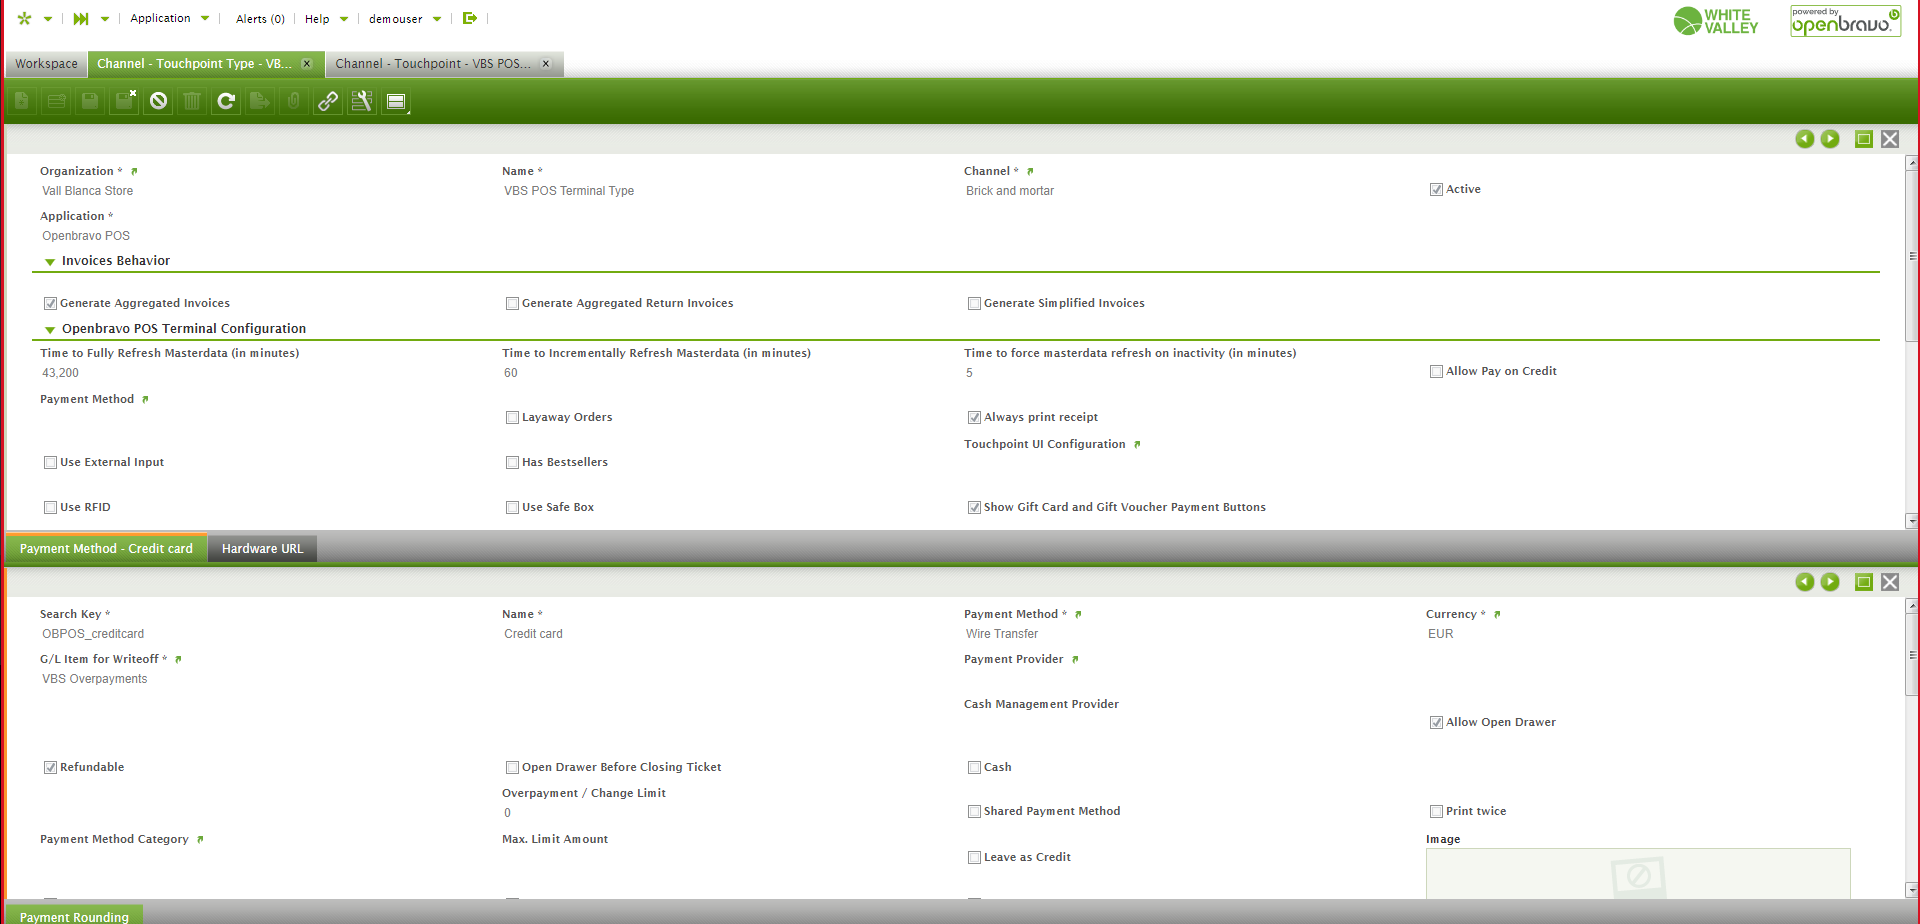
Task: Maximize the Payment Method form panel
Action: (x=1864, y=582)
